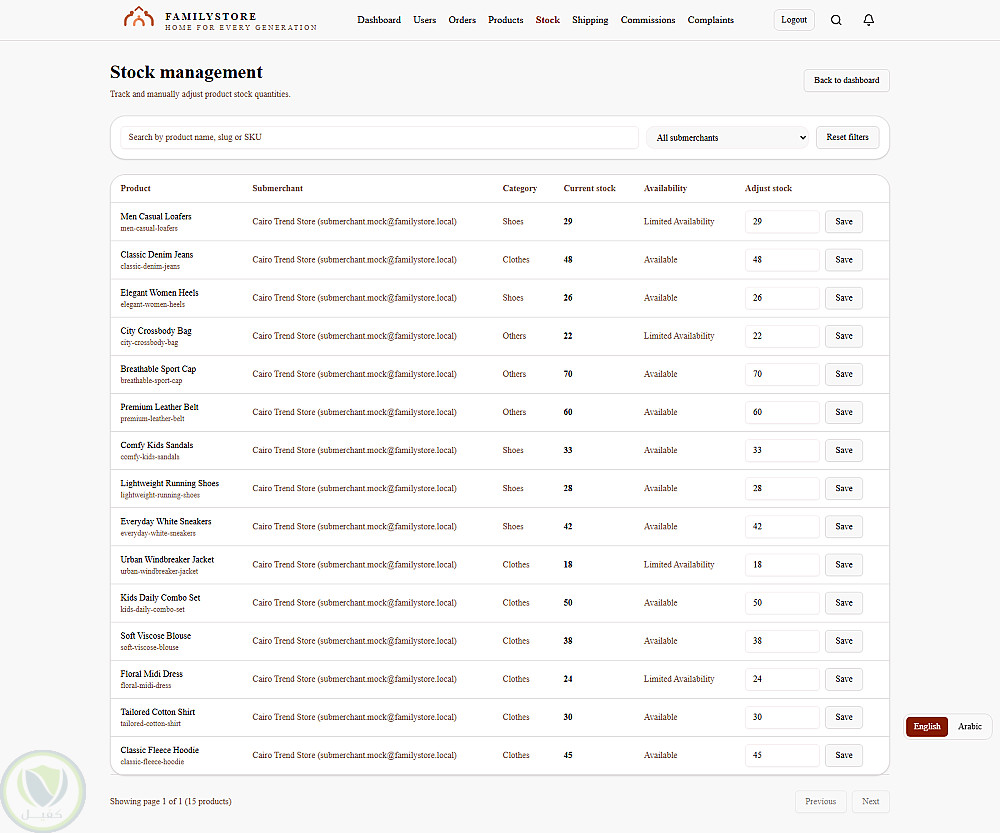
Task: Save stock for Comfy Kids Sandals
Action: (x=844, y=450)
